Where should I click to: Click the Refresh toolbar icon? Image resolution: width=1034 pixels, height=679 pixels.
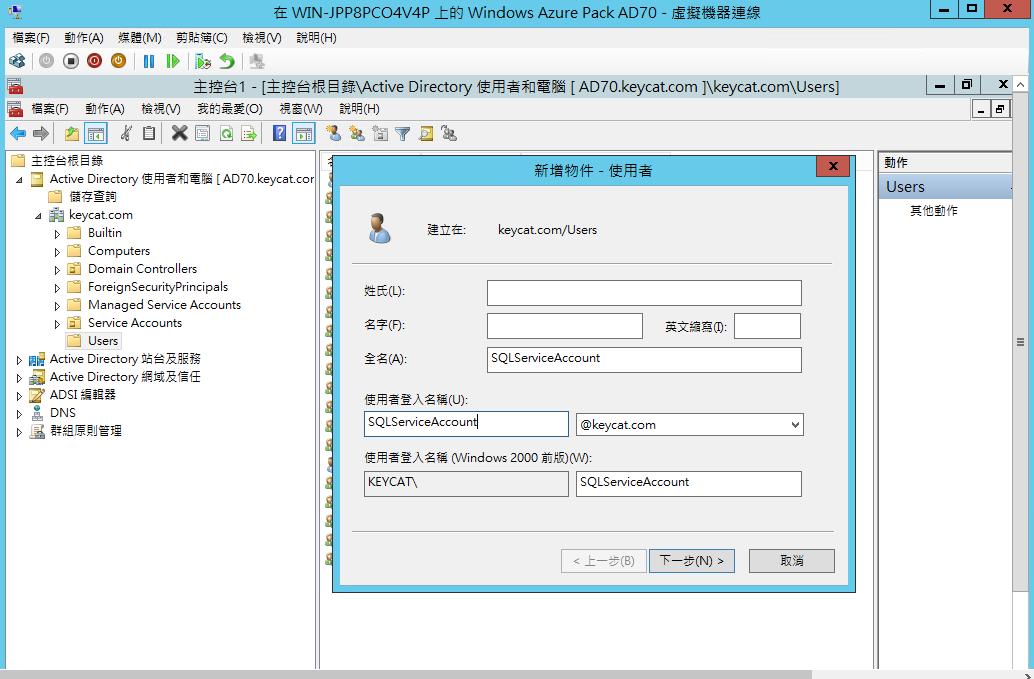point(226,134)
